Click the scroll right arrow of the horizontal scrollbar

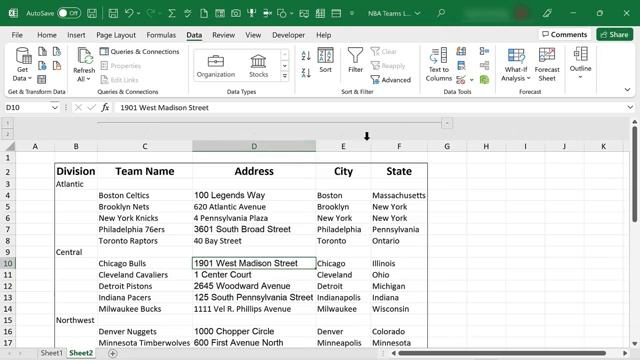[625, 353]
